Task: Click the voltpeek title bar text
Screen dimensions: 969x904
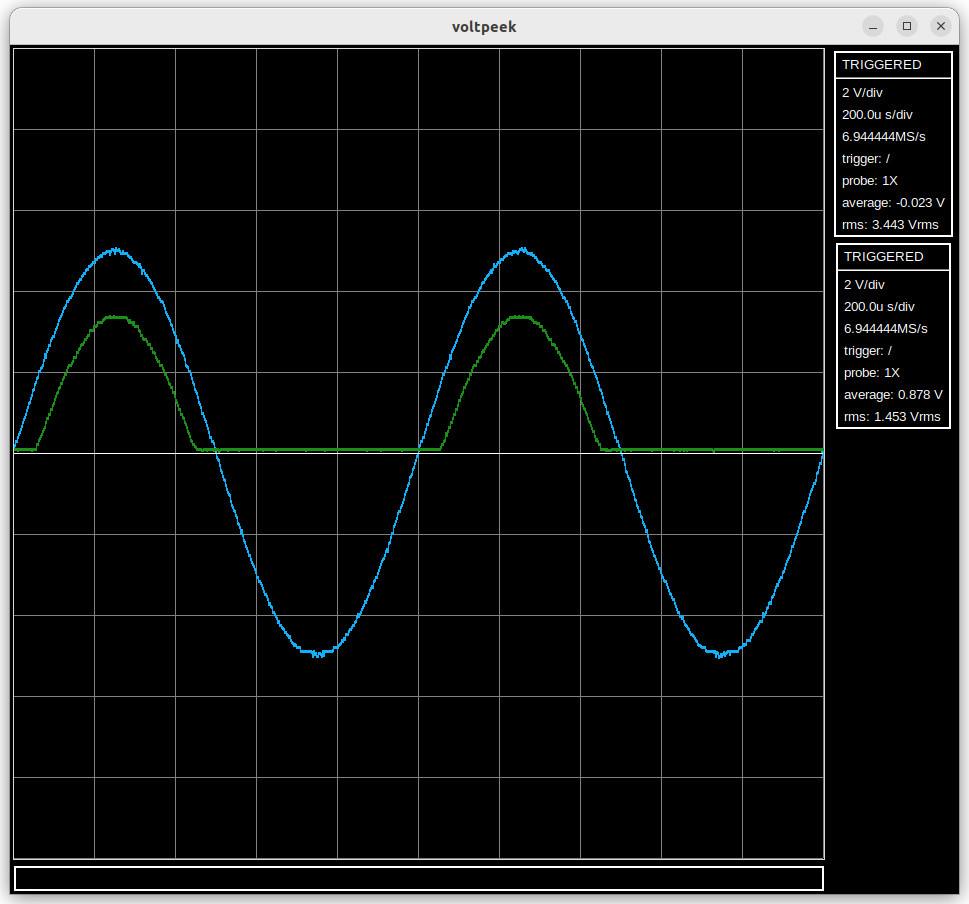Action: (x=484, y=26)
